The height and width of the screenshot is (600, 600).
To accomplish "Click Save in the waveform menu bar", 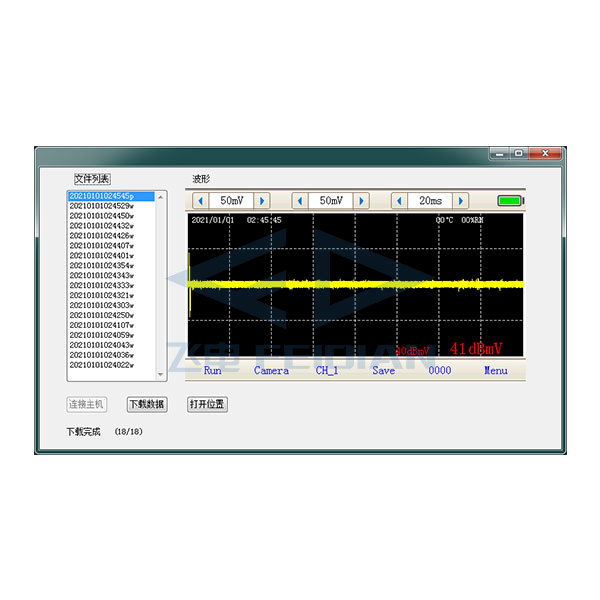I will [x=383, y=370].
